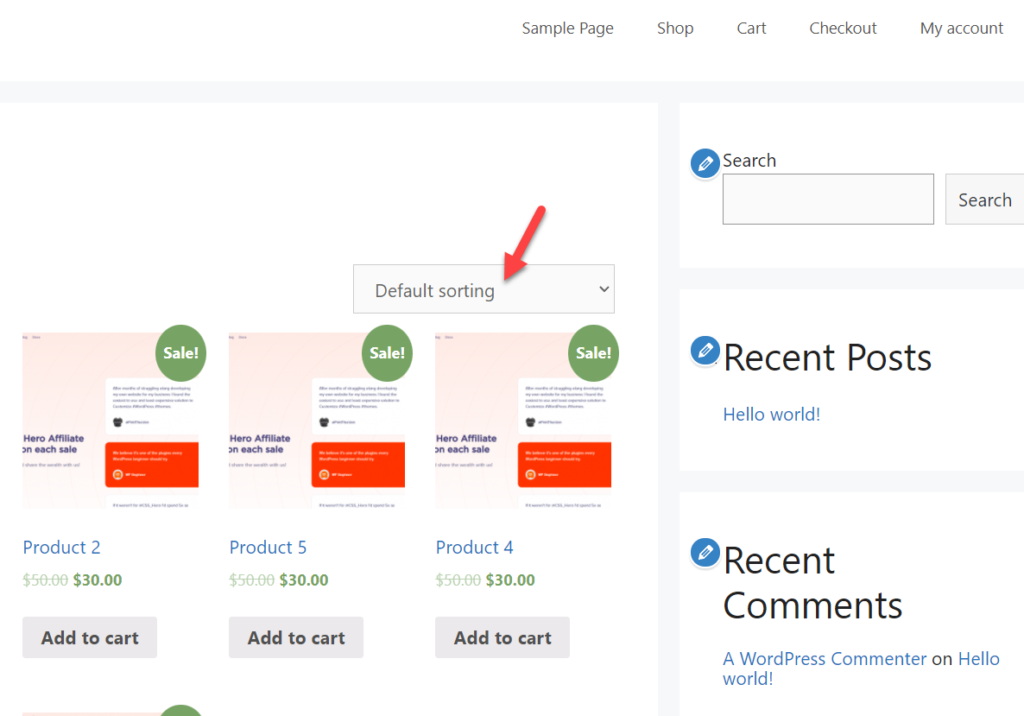Image resolution: width=1024 pixels, height=716 pixels.
Task: Go to Shop in navigation menu
Action: pyautogui.click(x=675, y=28)
